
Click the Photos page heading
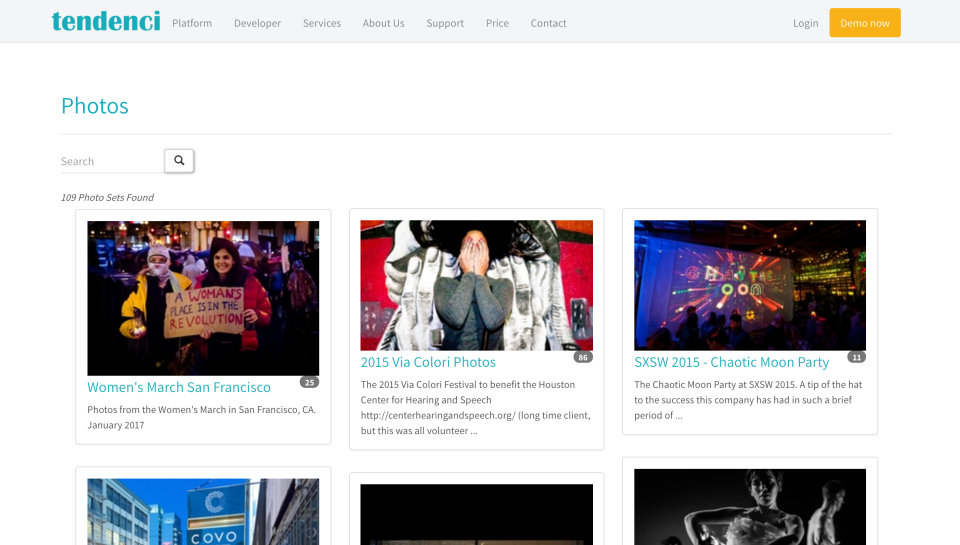pos(95,106)
